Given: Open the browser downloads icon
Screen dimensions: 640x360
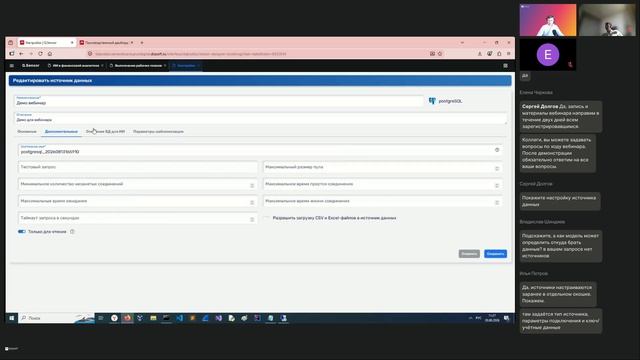Looking at the screenshot, I should (480, 53).
